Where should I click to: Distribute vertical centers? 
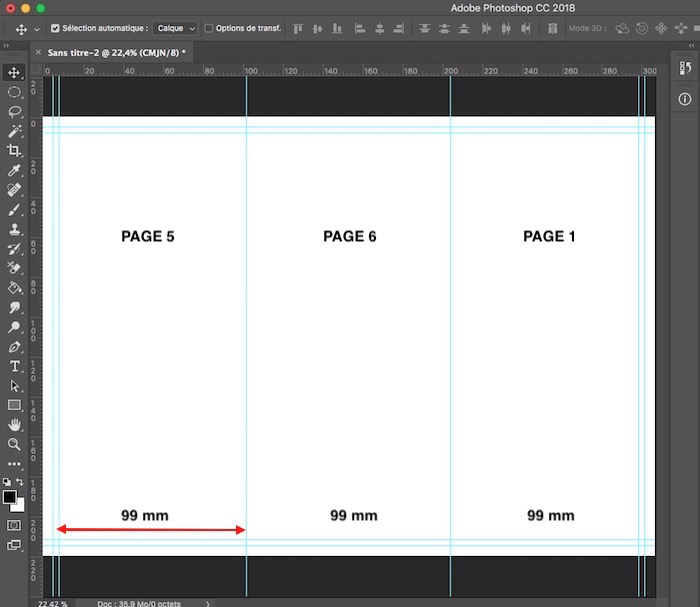tap(444, 29)
